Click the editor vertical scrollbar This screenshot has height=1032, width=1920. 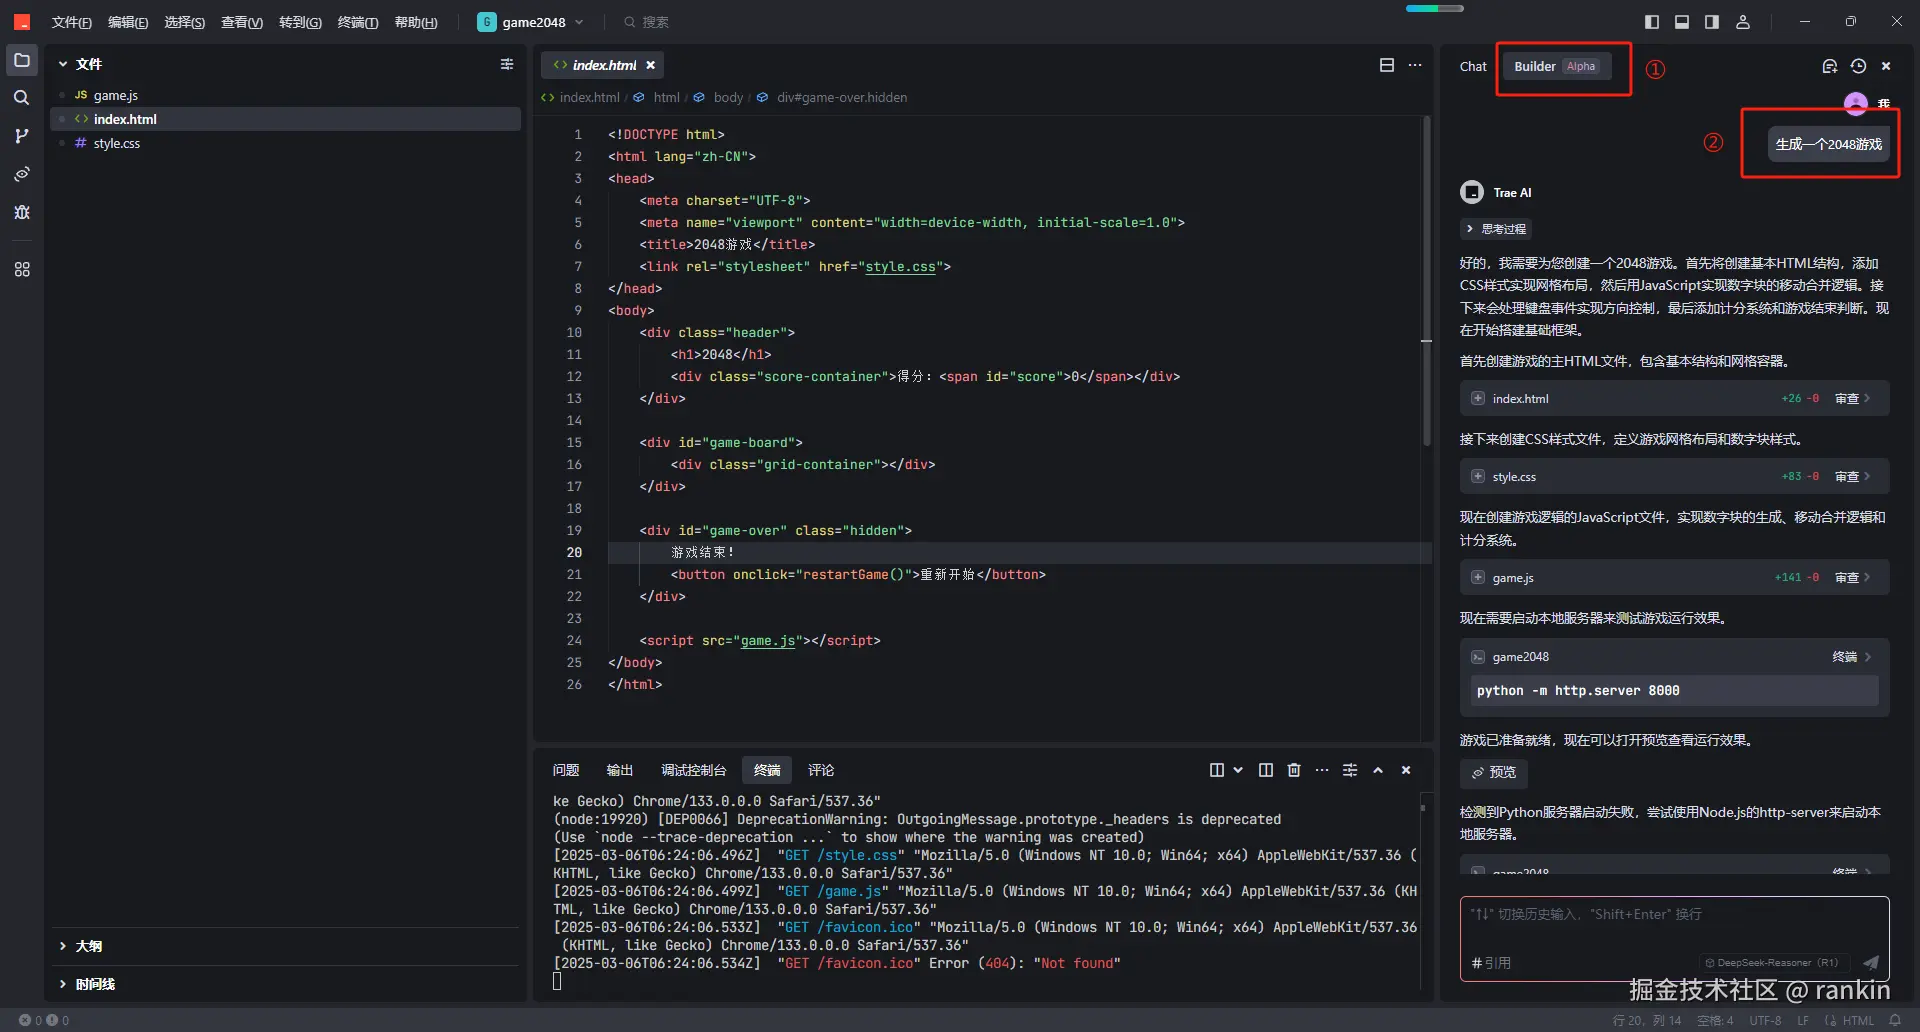coord(1427,280)
